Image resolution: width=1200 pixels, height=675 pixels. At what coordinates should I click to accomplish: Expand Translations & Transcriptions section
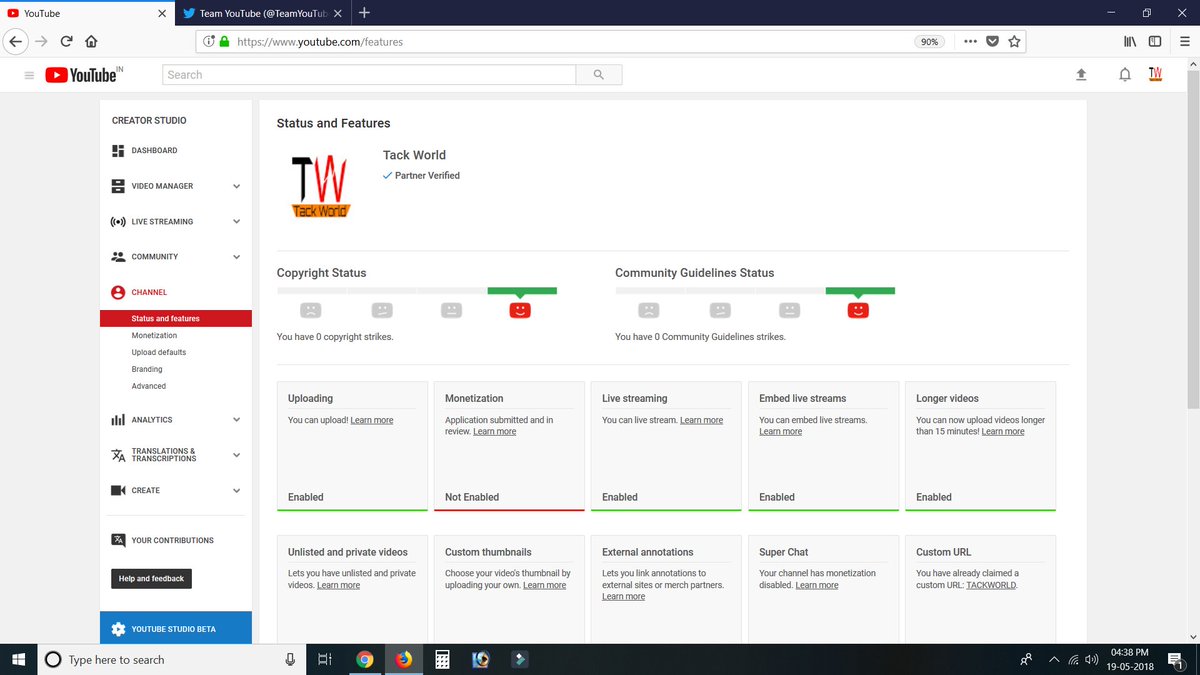click(x=236, y=455)
